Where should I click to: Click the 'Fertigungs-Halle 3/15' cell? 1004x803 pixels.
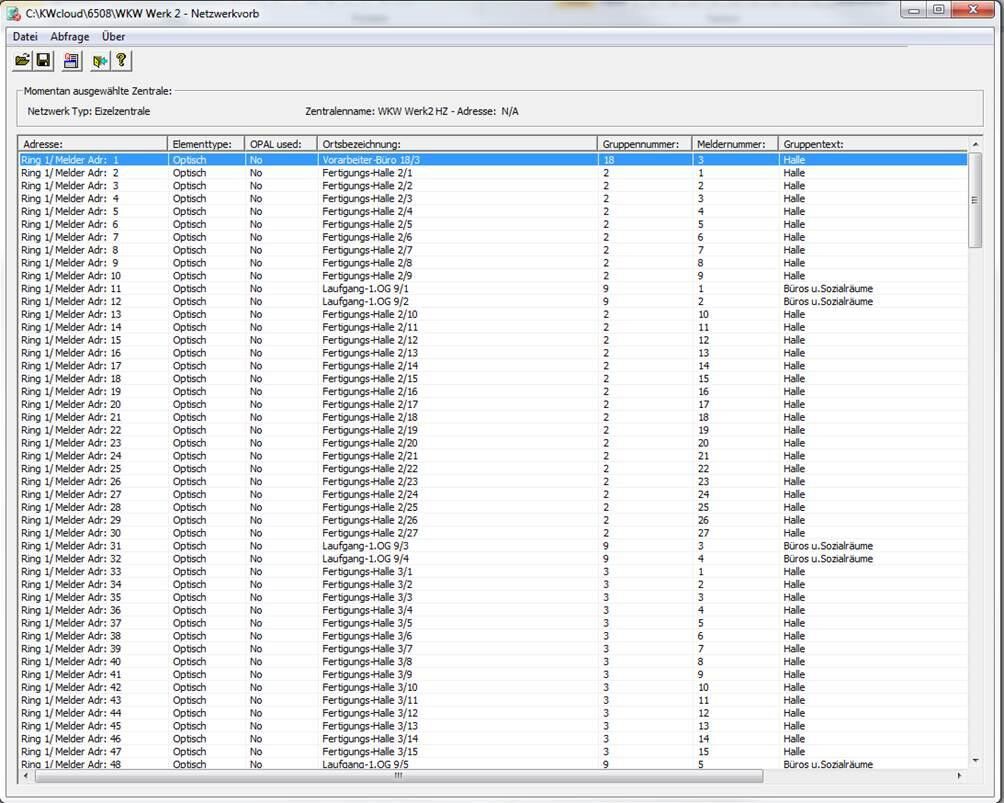370,752
